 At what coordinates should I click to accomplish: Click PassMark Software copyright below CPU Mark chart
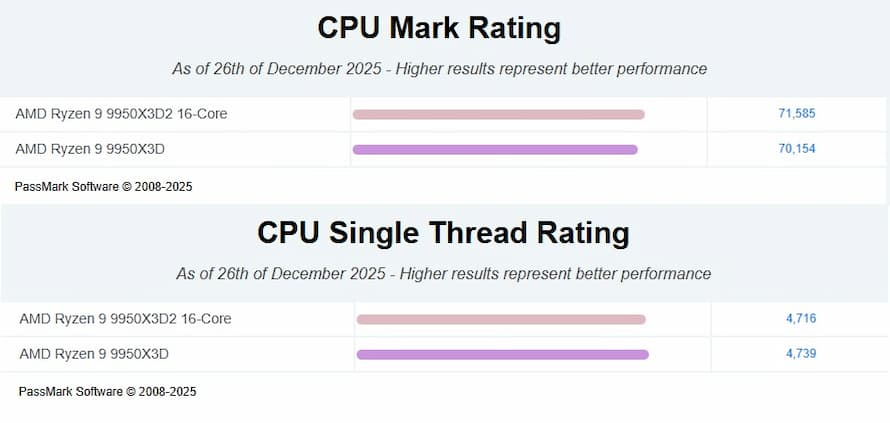point(104,186)
